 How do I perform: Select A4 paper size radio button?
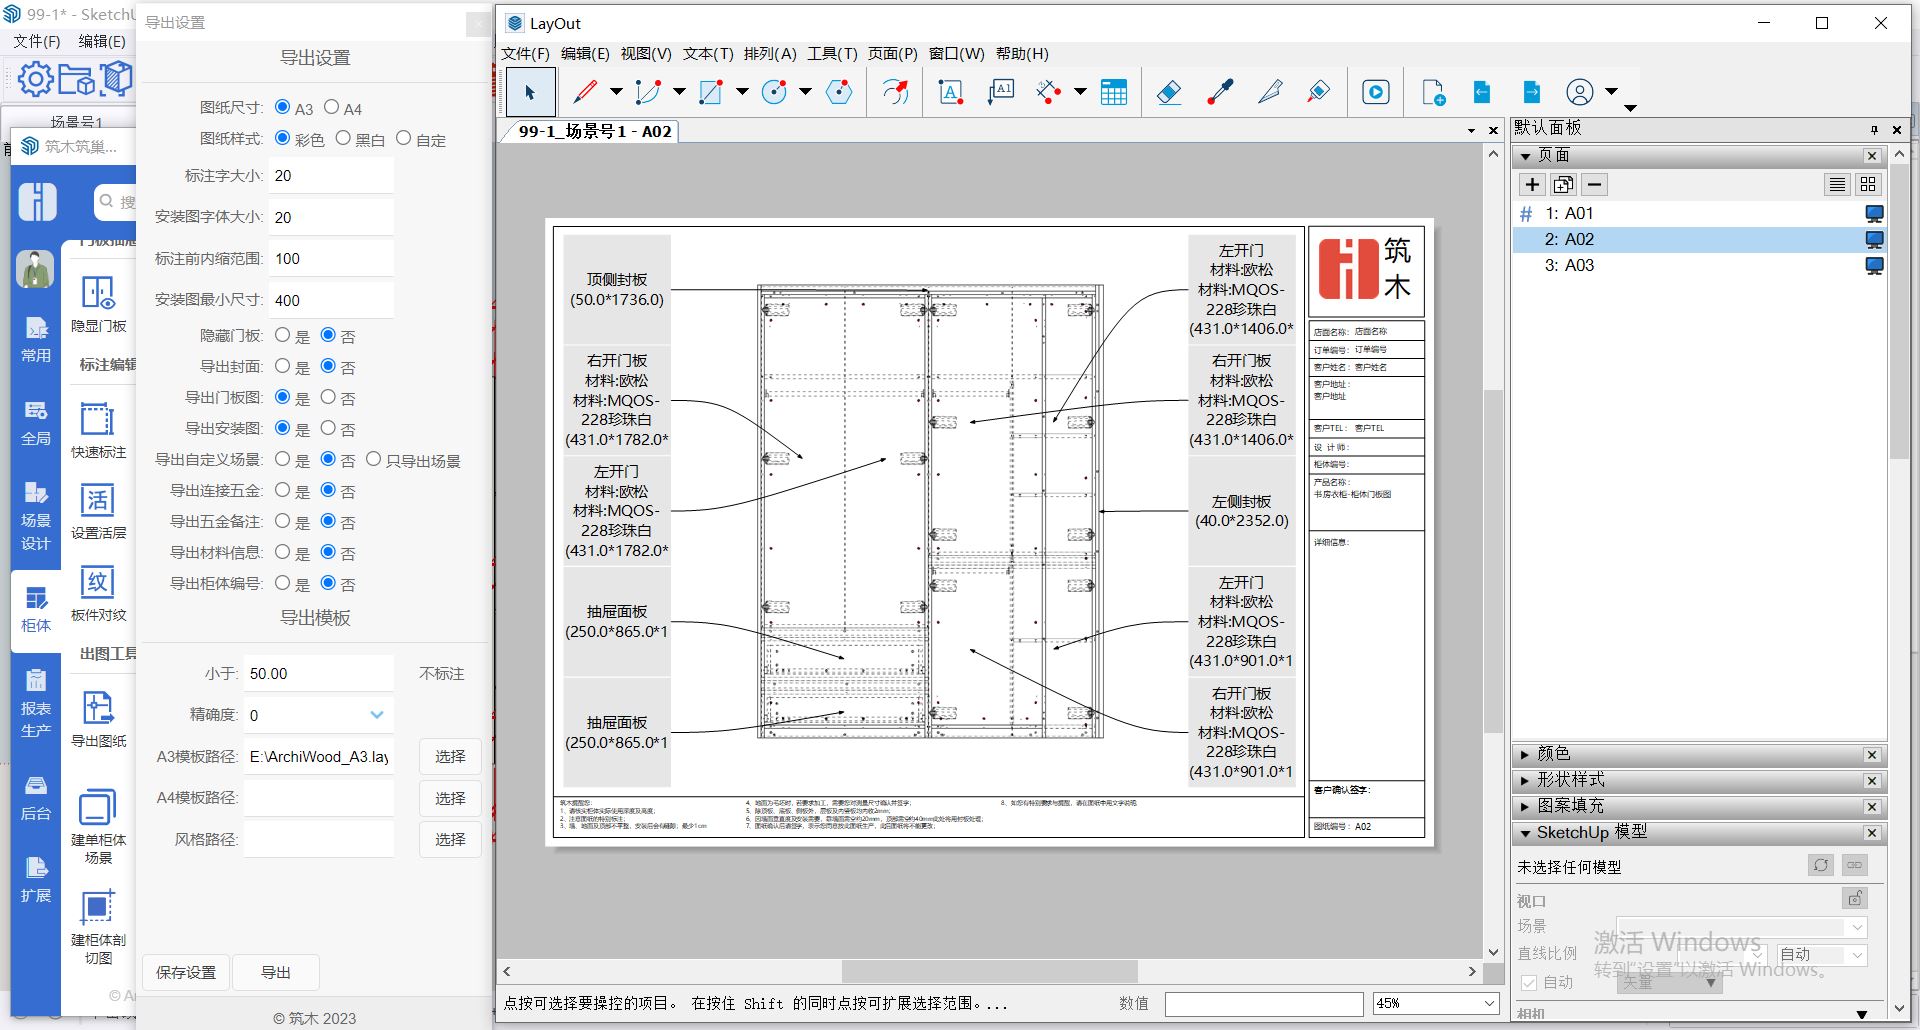[332, 107]
